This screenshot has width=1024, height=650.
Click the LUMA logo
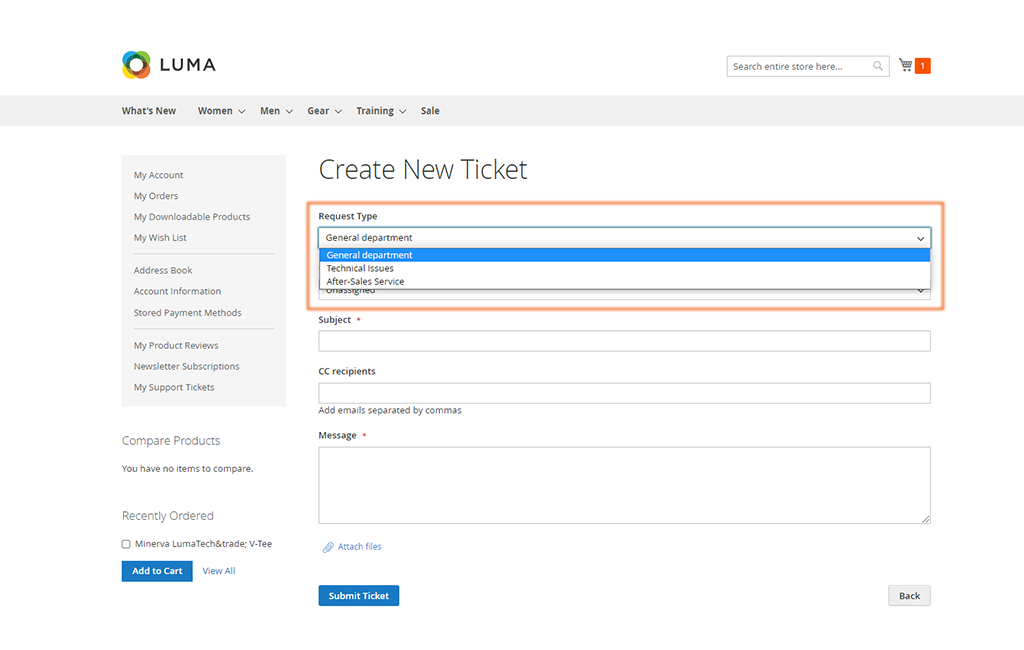pos(168,65)
